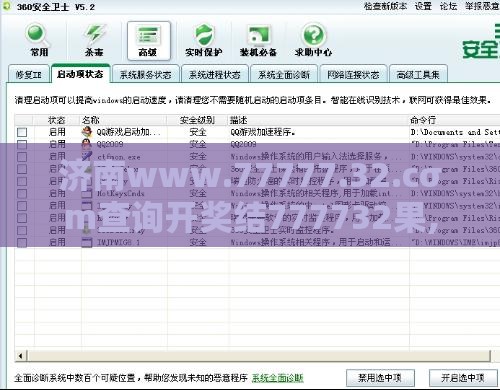Open the 求助中心 help center icon
This screenshot has height=390, width=500.
click(x=313, y=40)
